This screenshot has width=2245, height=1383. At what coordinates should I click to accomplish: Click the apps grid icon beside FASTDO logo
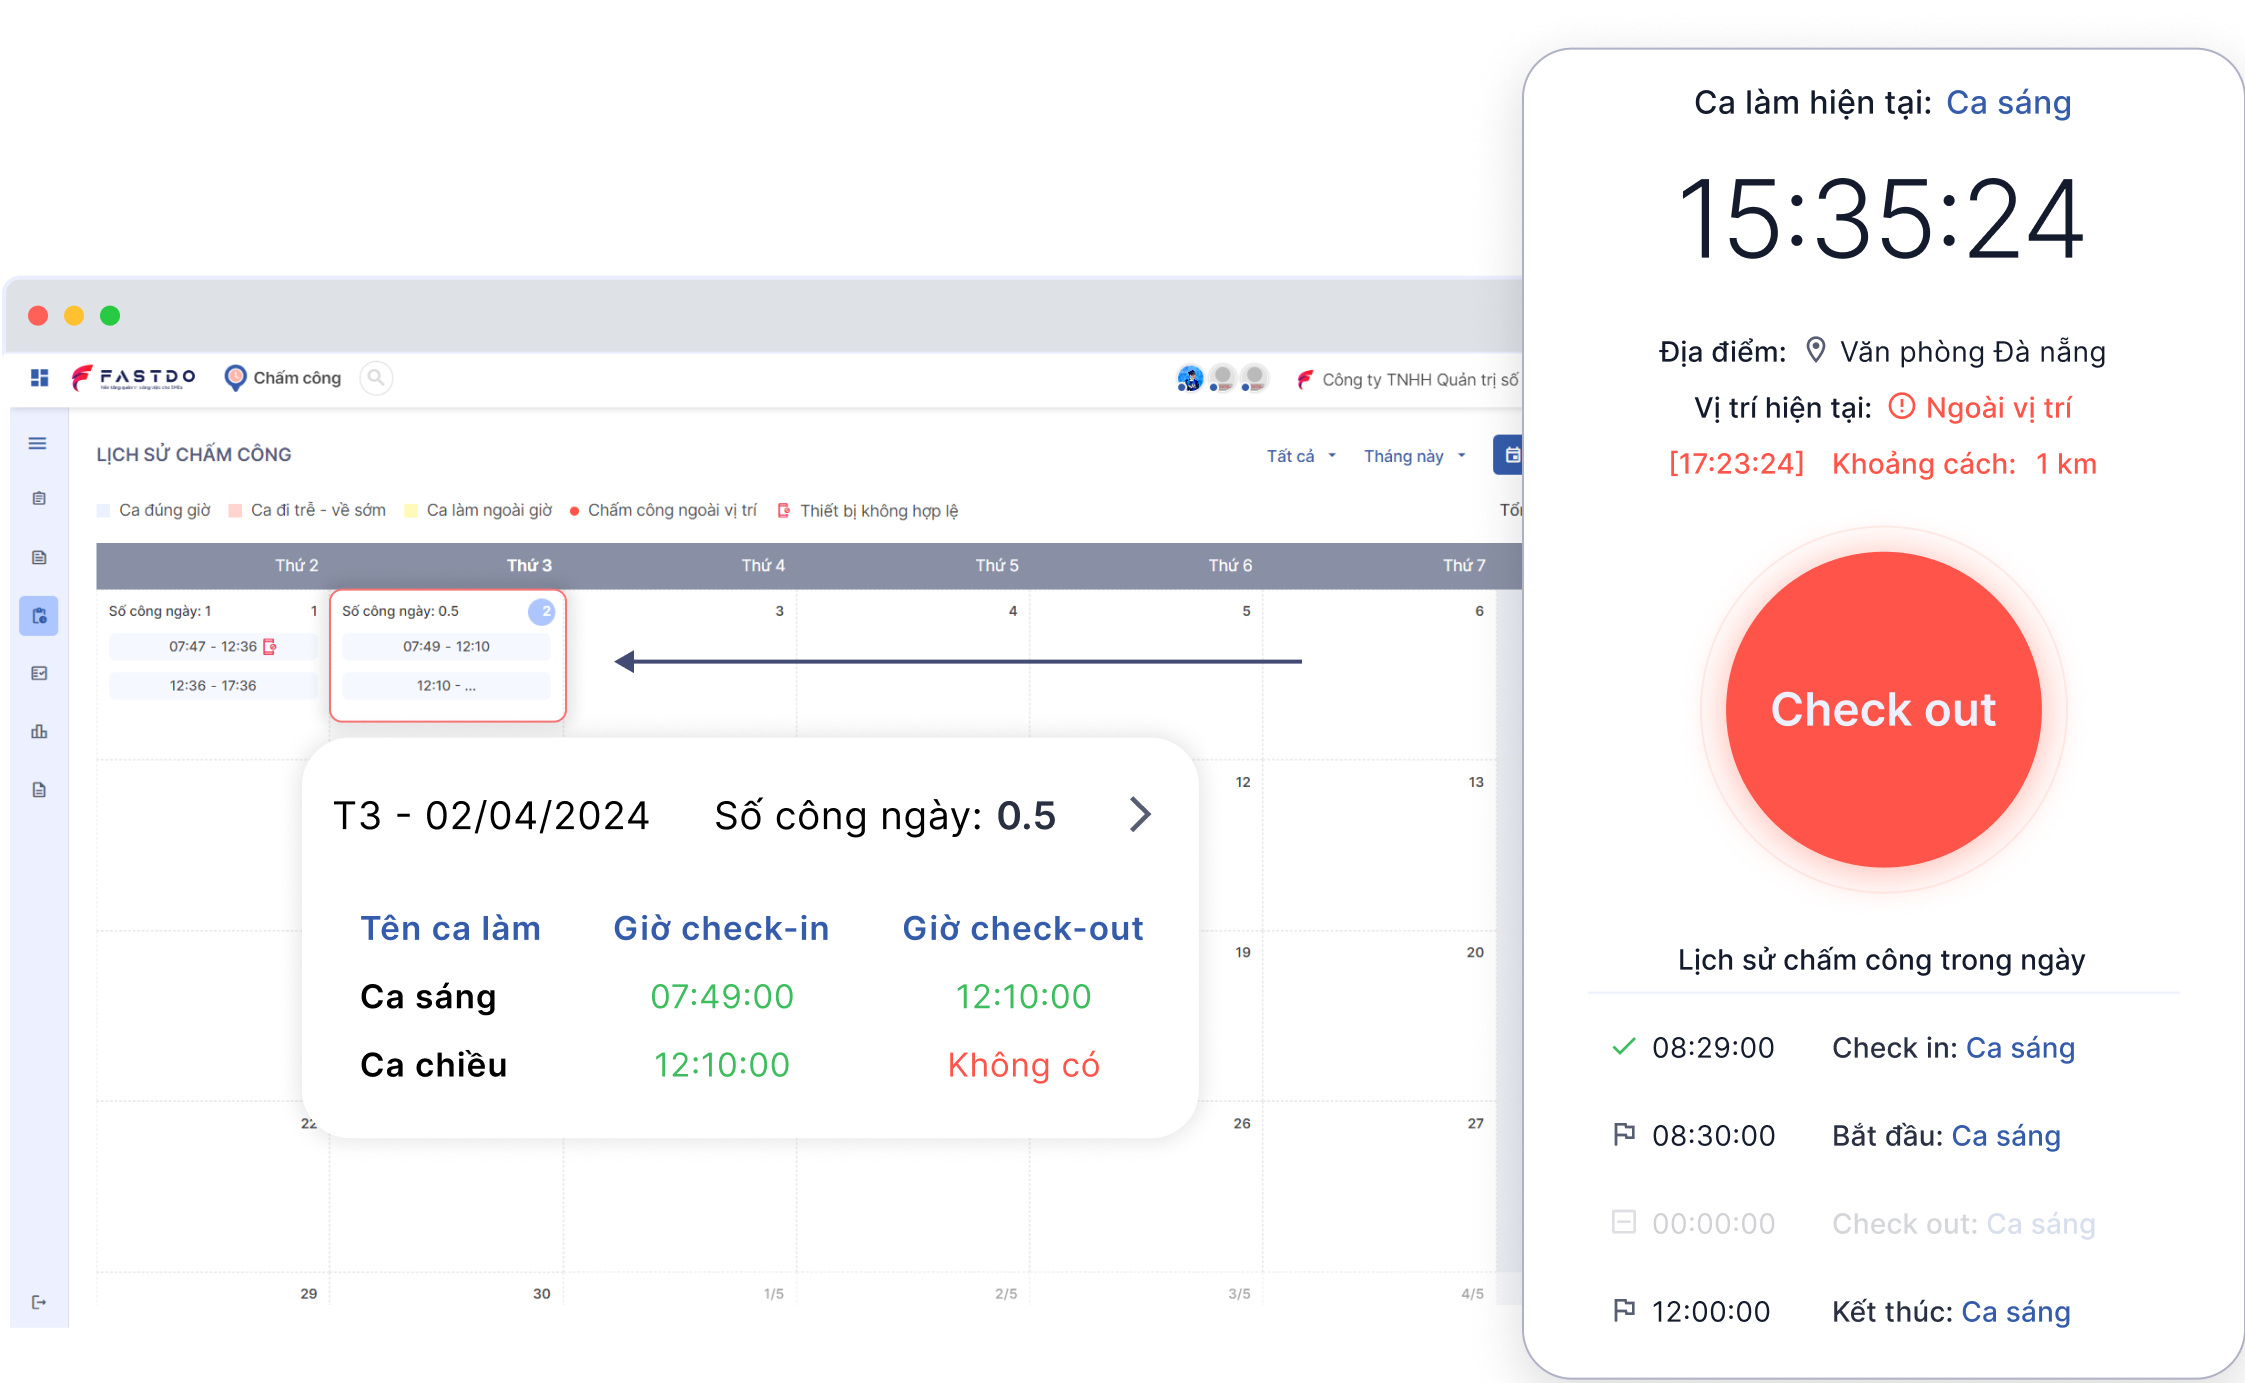[x=38, y=378]
